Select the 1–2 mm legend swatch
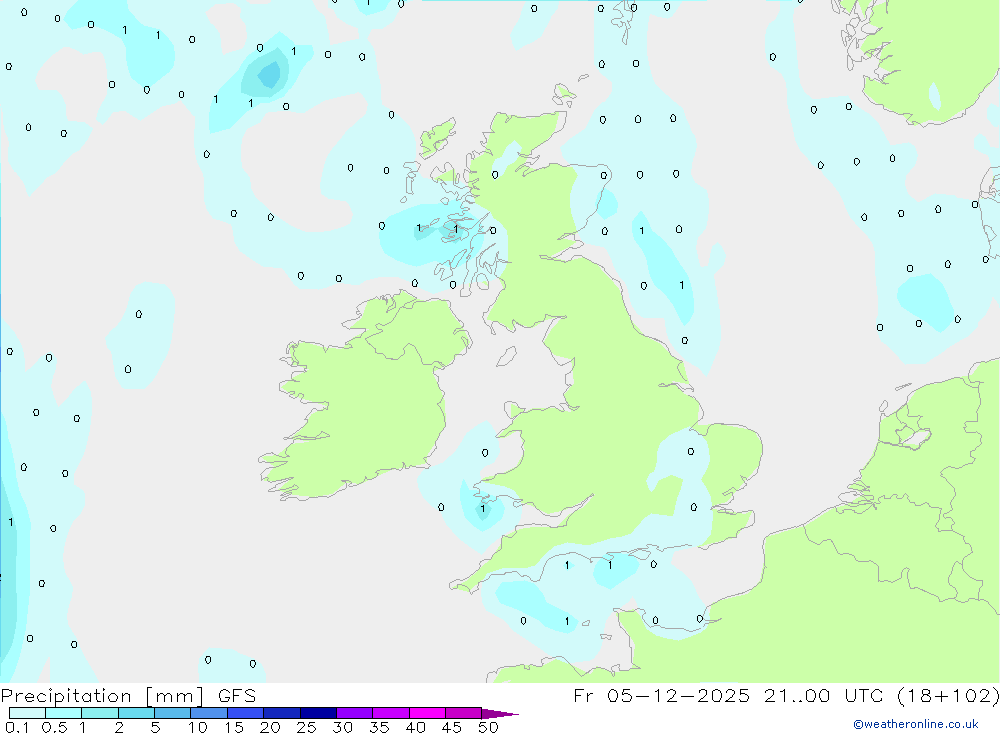This screenshot has width=1000, height=733. pos(100,713)
